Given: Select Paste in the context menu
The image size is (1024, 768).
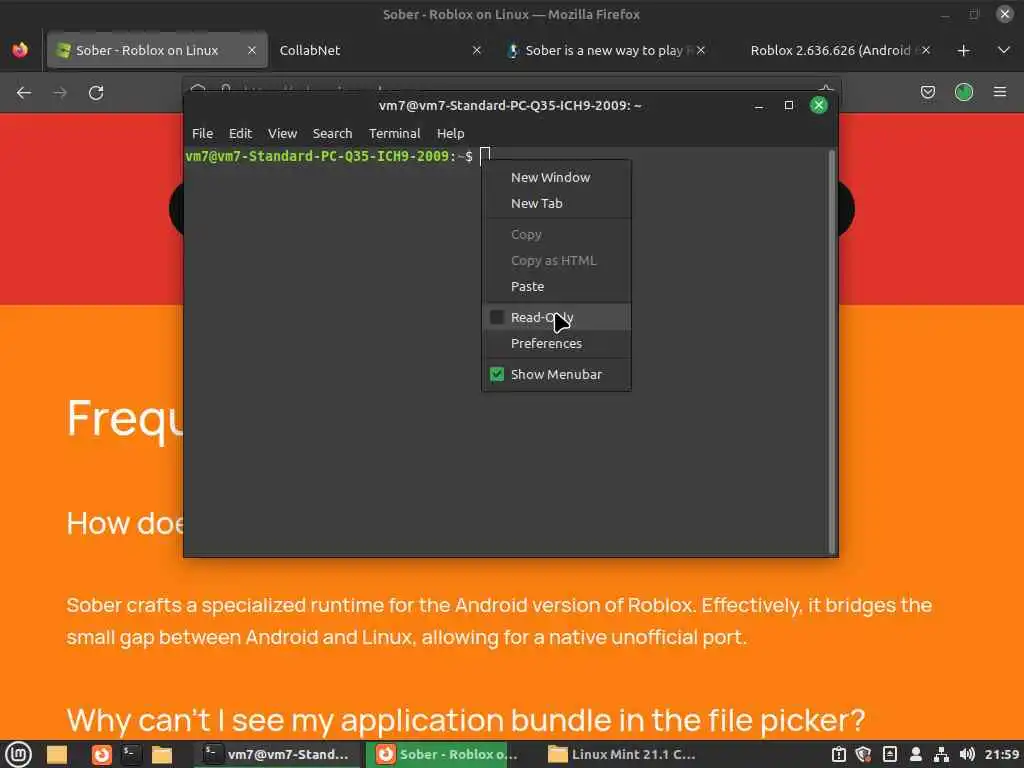Looking at the screenshot, I should coord(556,286).
